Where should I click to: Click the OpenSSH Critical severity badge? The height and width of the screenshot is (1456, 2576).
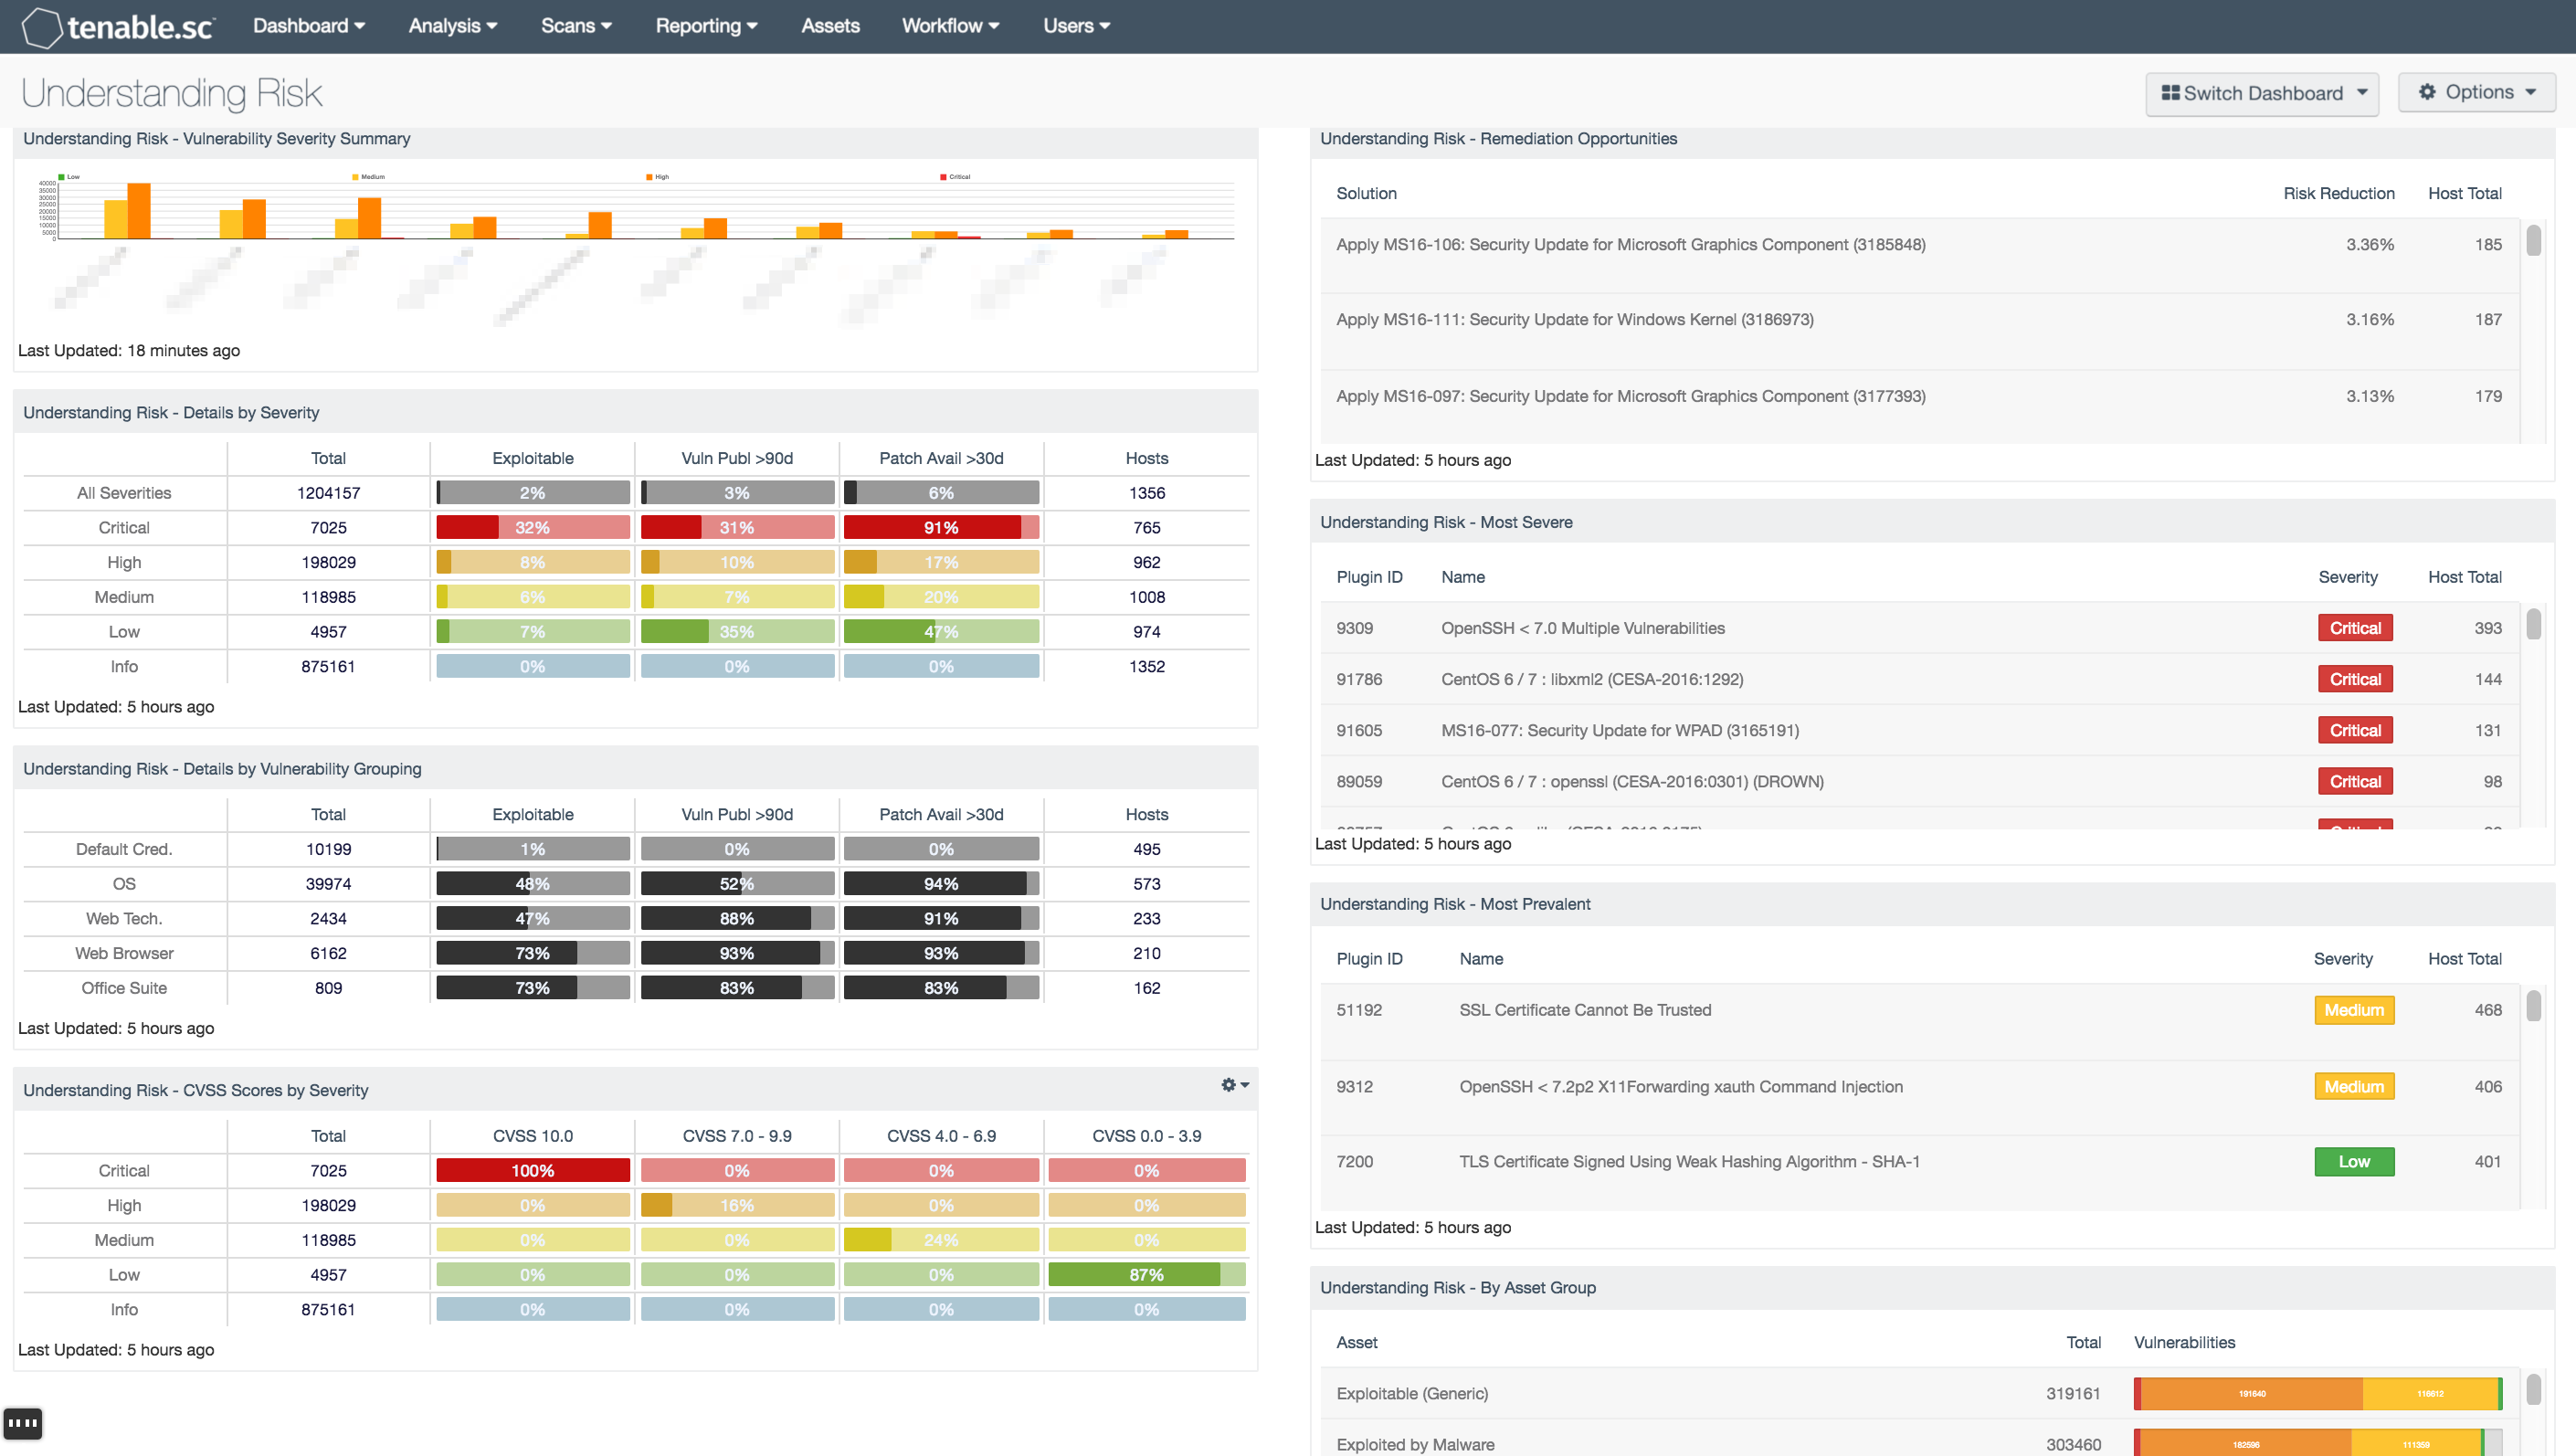point(2353,628)
